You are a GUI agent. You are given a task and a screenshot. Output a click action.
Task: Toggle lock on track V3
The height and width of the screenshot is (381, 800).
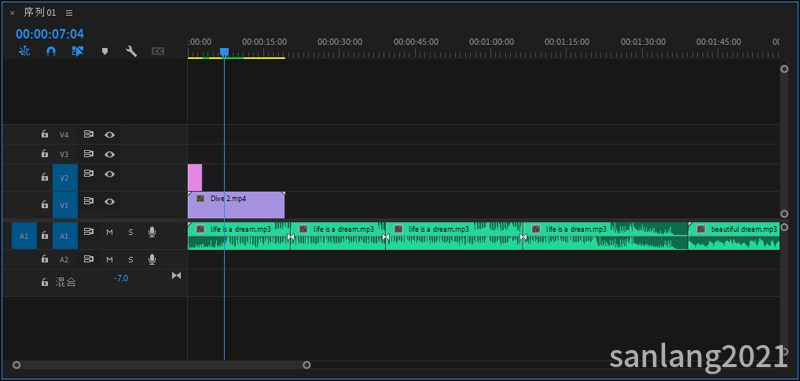point(45,154)
